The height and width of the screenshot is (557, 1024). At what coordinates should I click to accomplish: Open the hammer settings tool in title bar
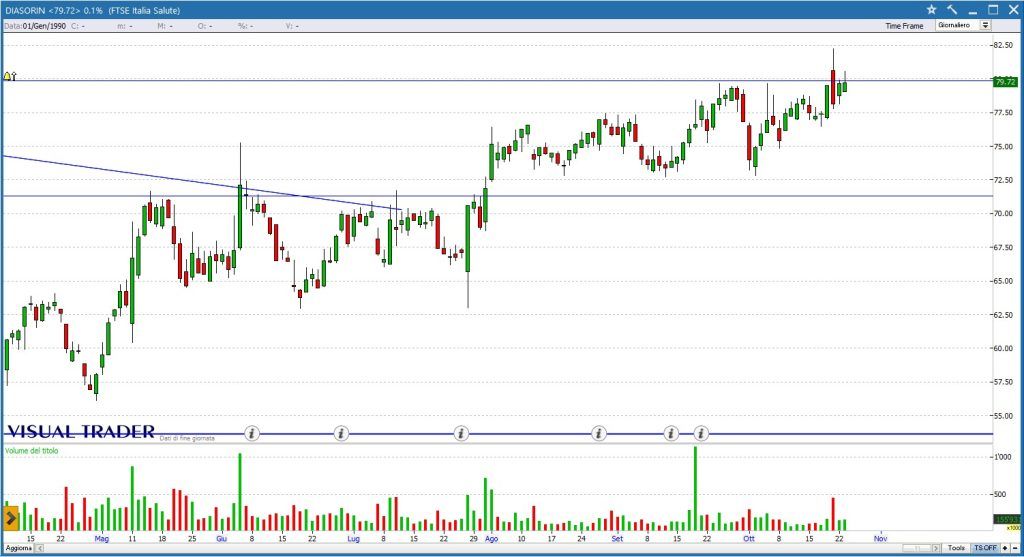click(952, 10)
